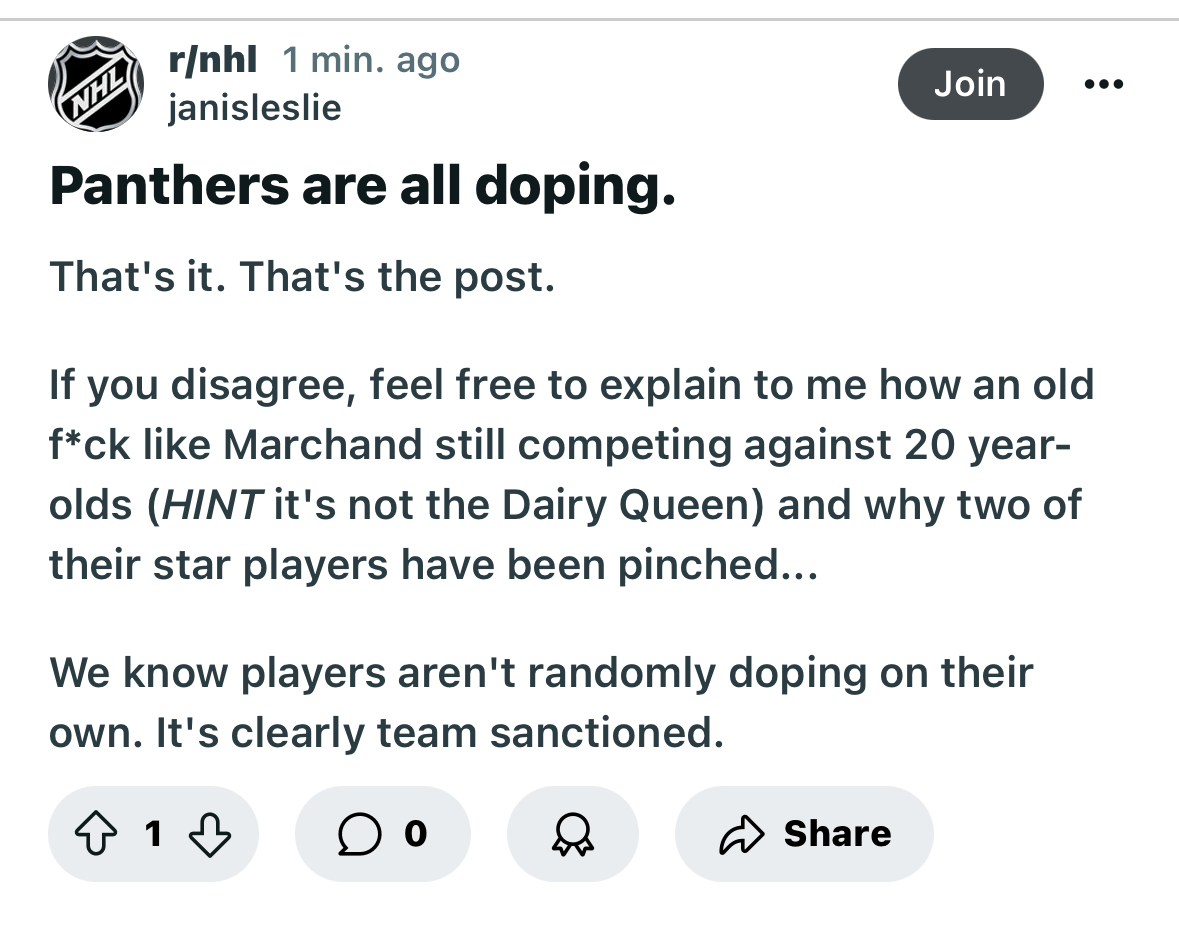Click the comment count 0

(415, 834)
